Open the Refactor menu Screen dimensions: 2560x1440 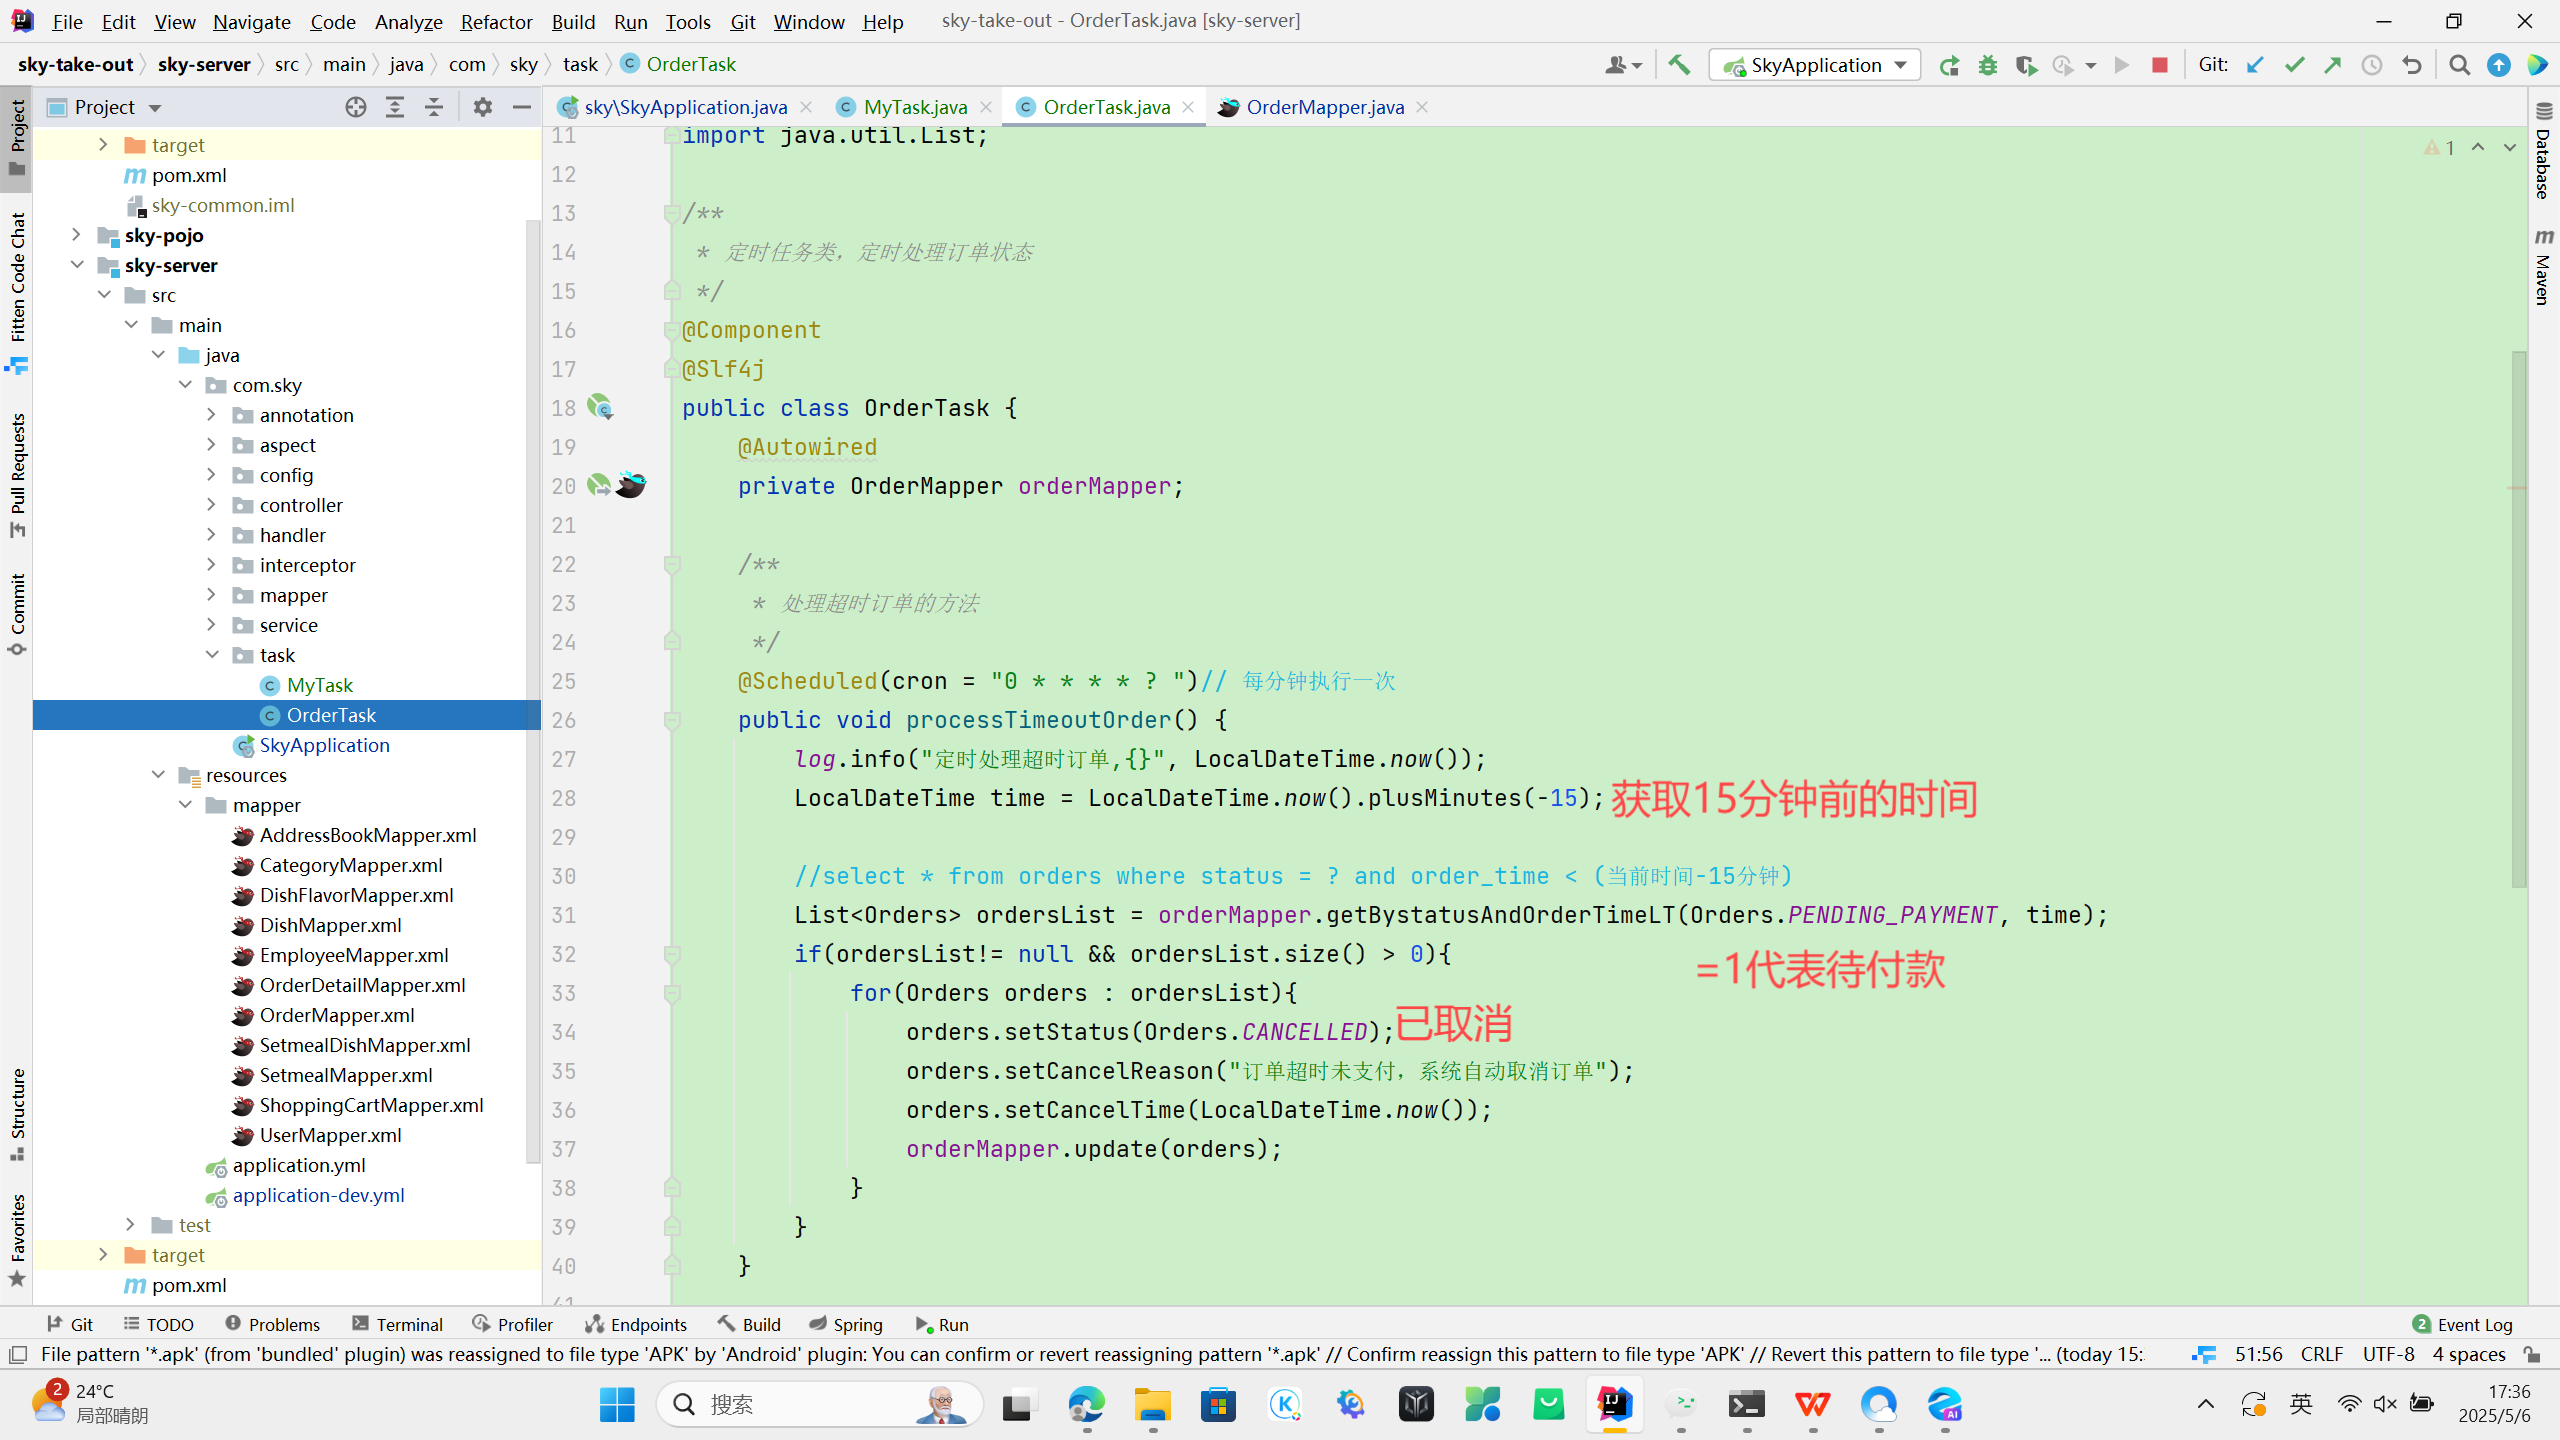[496, 21]
